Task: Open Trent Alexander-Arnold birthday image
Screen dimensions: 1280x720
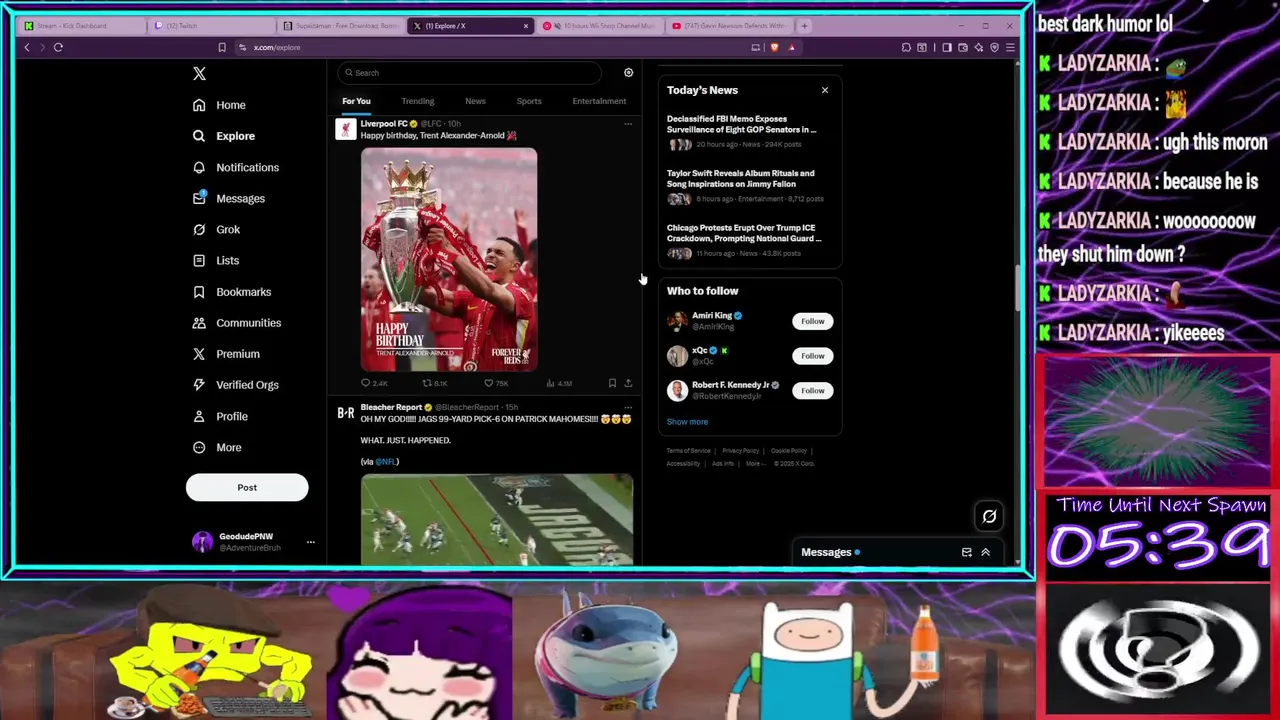Action: coord(449,260)
